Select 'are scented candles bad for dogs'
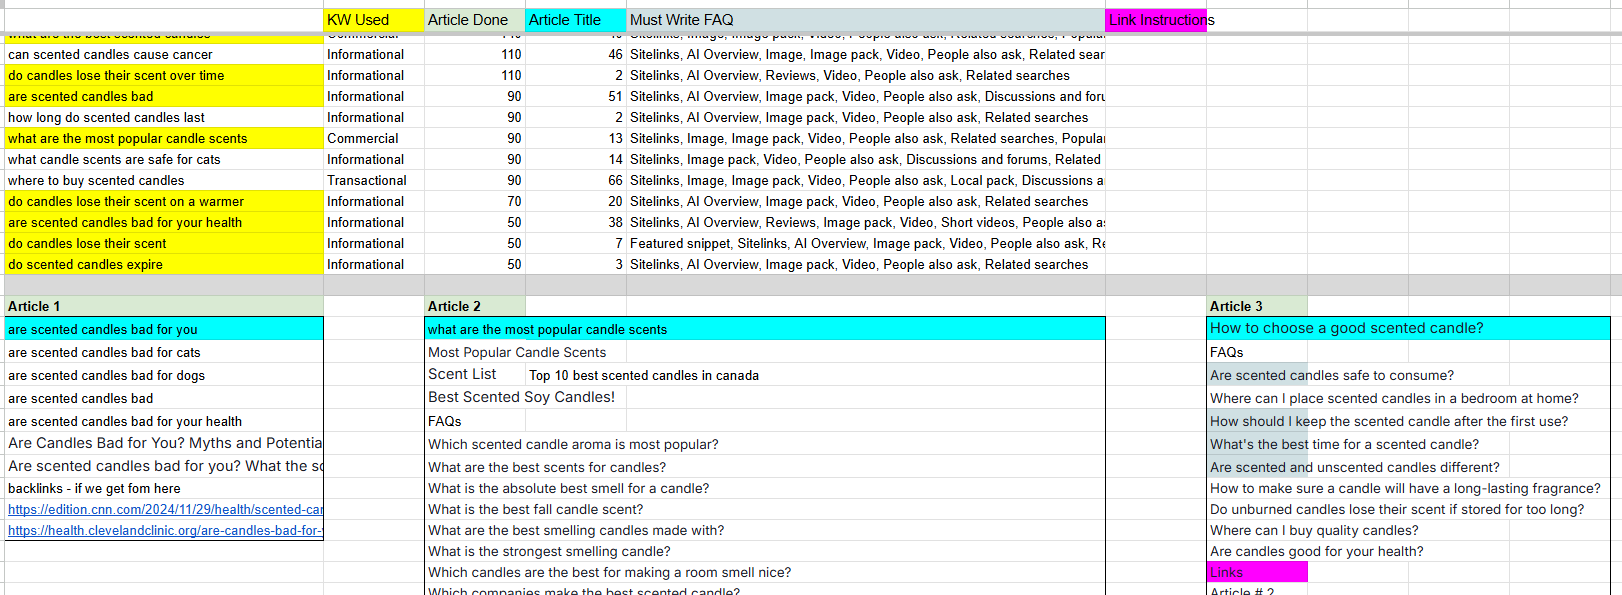Image resolution: width=1622 pixels, height=595 pixels. tap(164, 376)
